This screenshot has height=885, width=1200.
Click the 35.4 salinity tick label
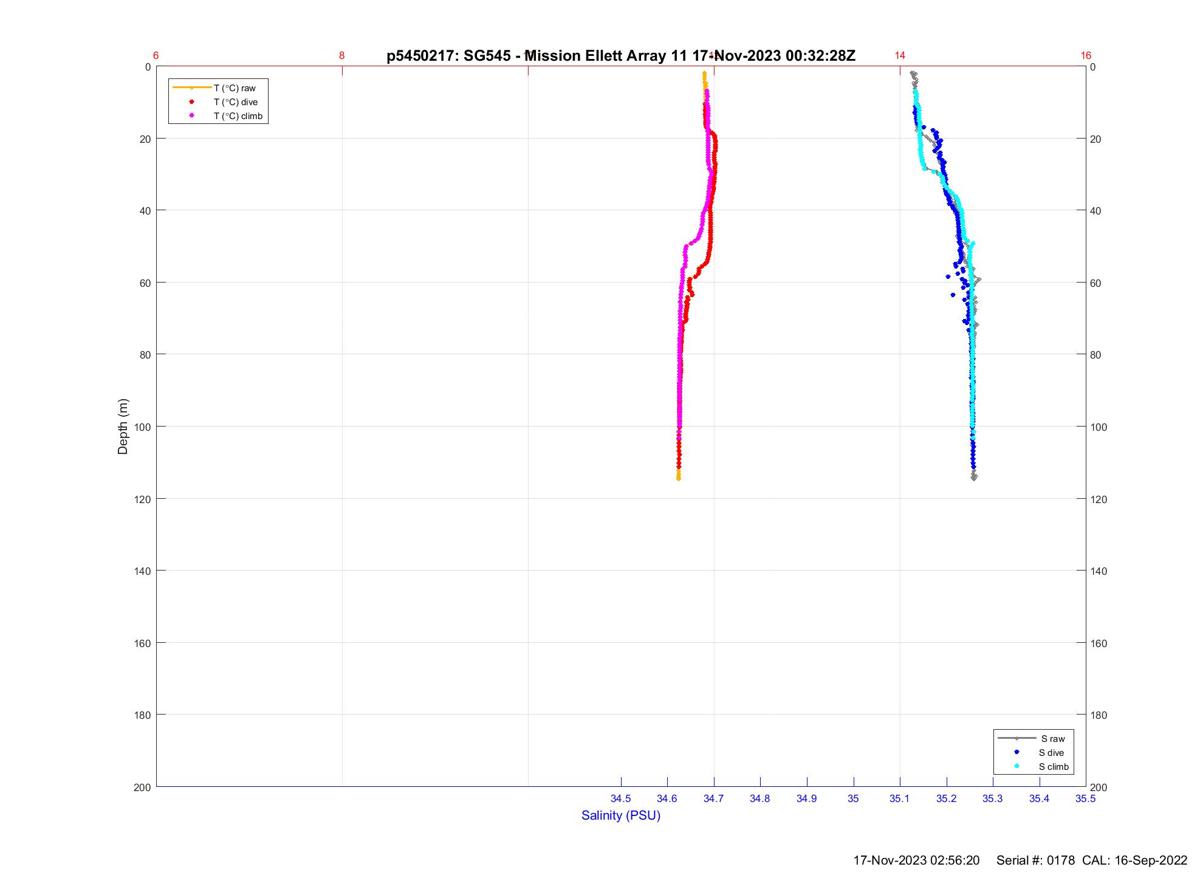1039,799
